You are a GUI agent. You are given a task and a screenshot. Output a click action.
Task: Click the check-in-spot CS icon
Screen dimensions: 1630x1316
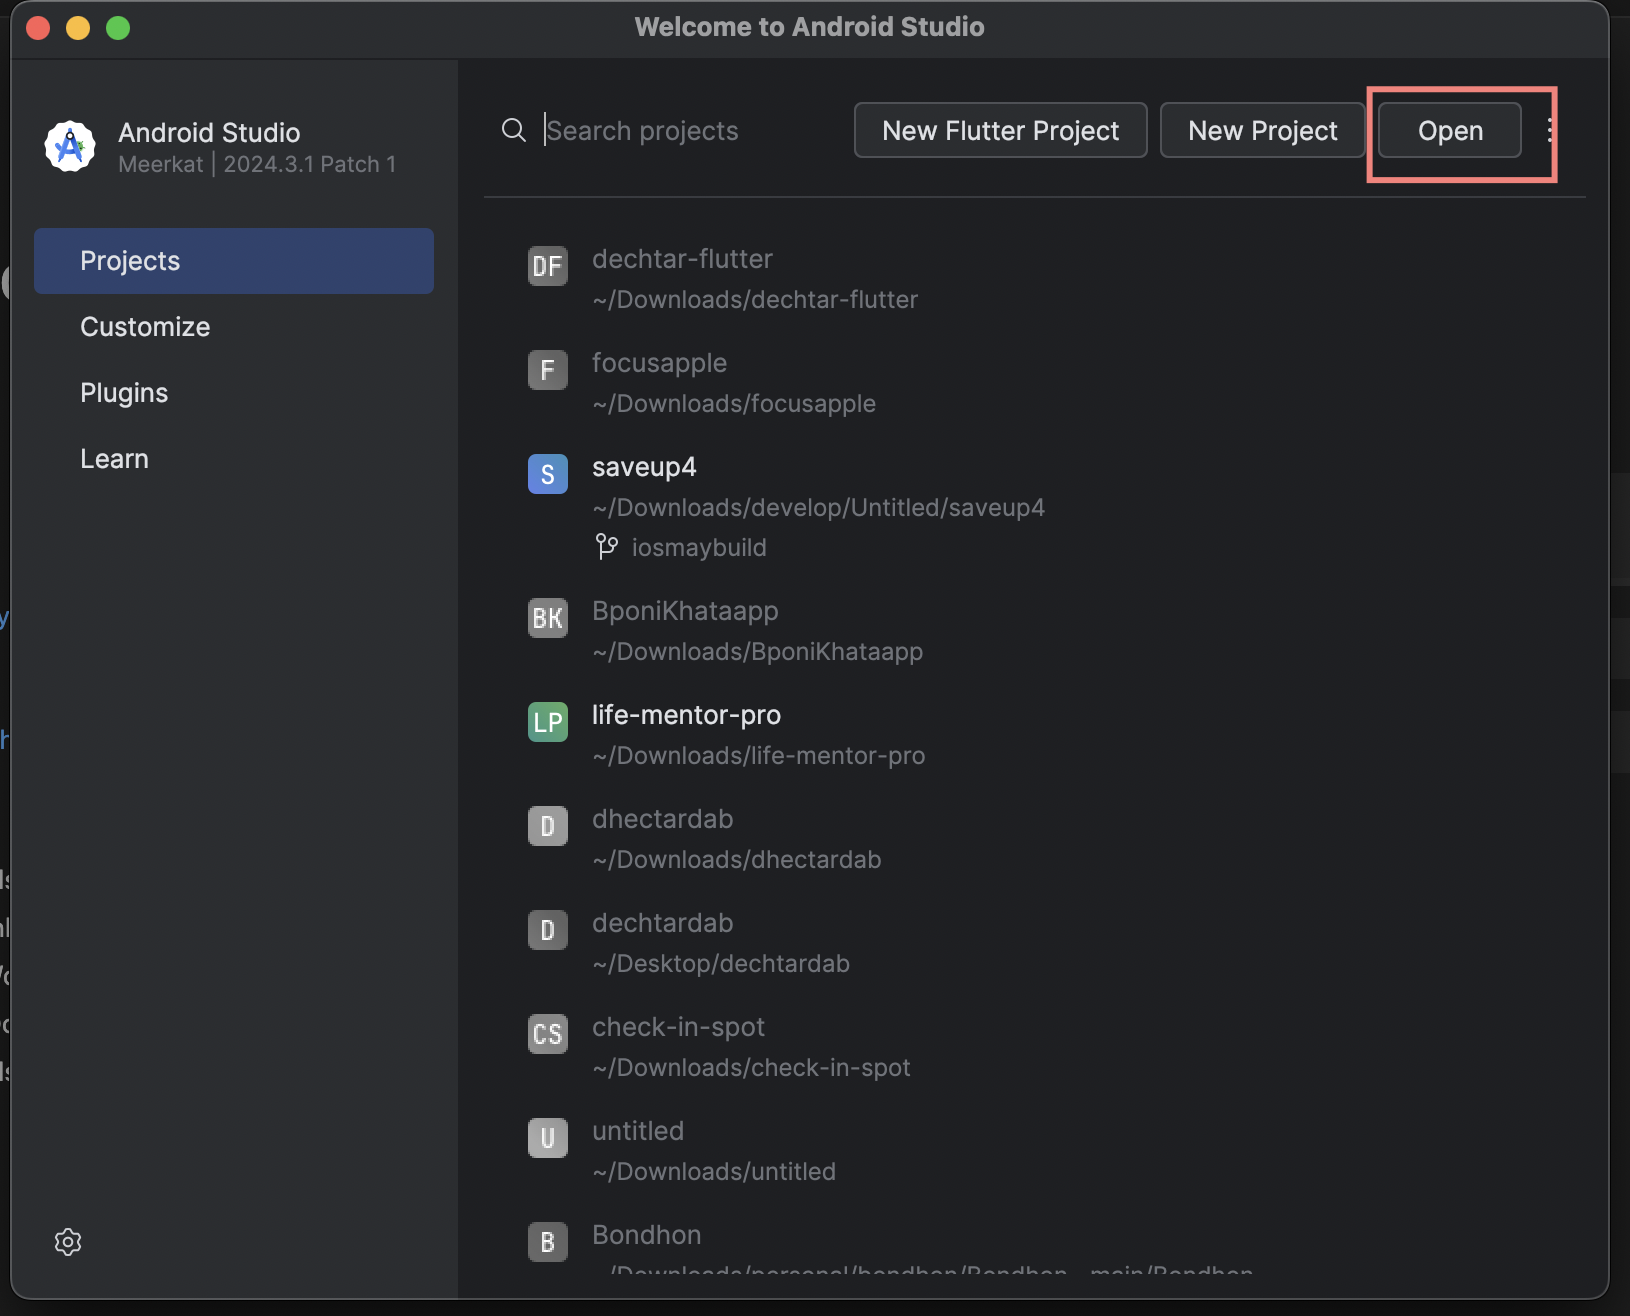[548, 1034]
